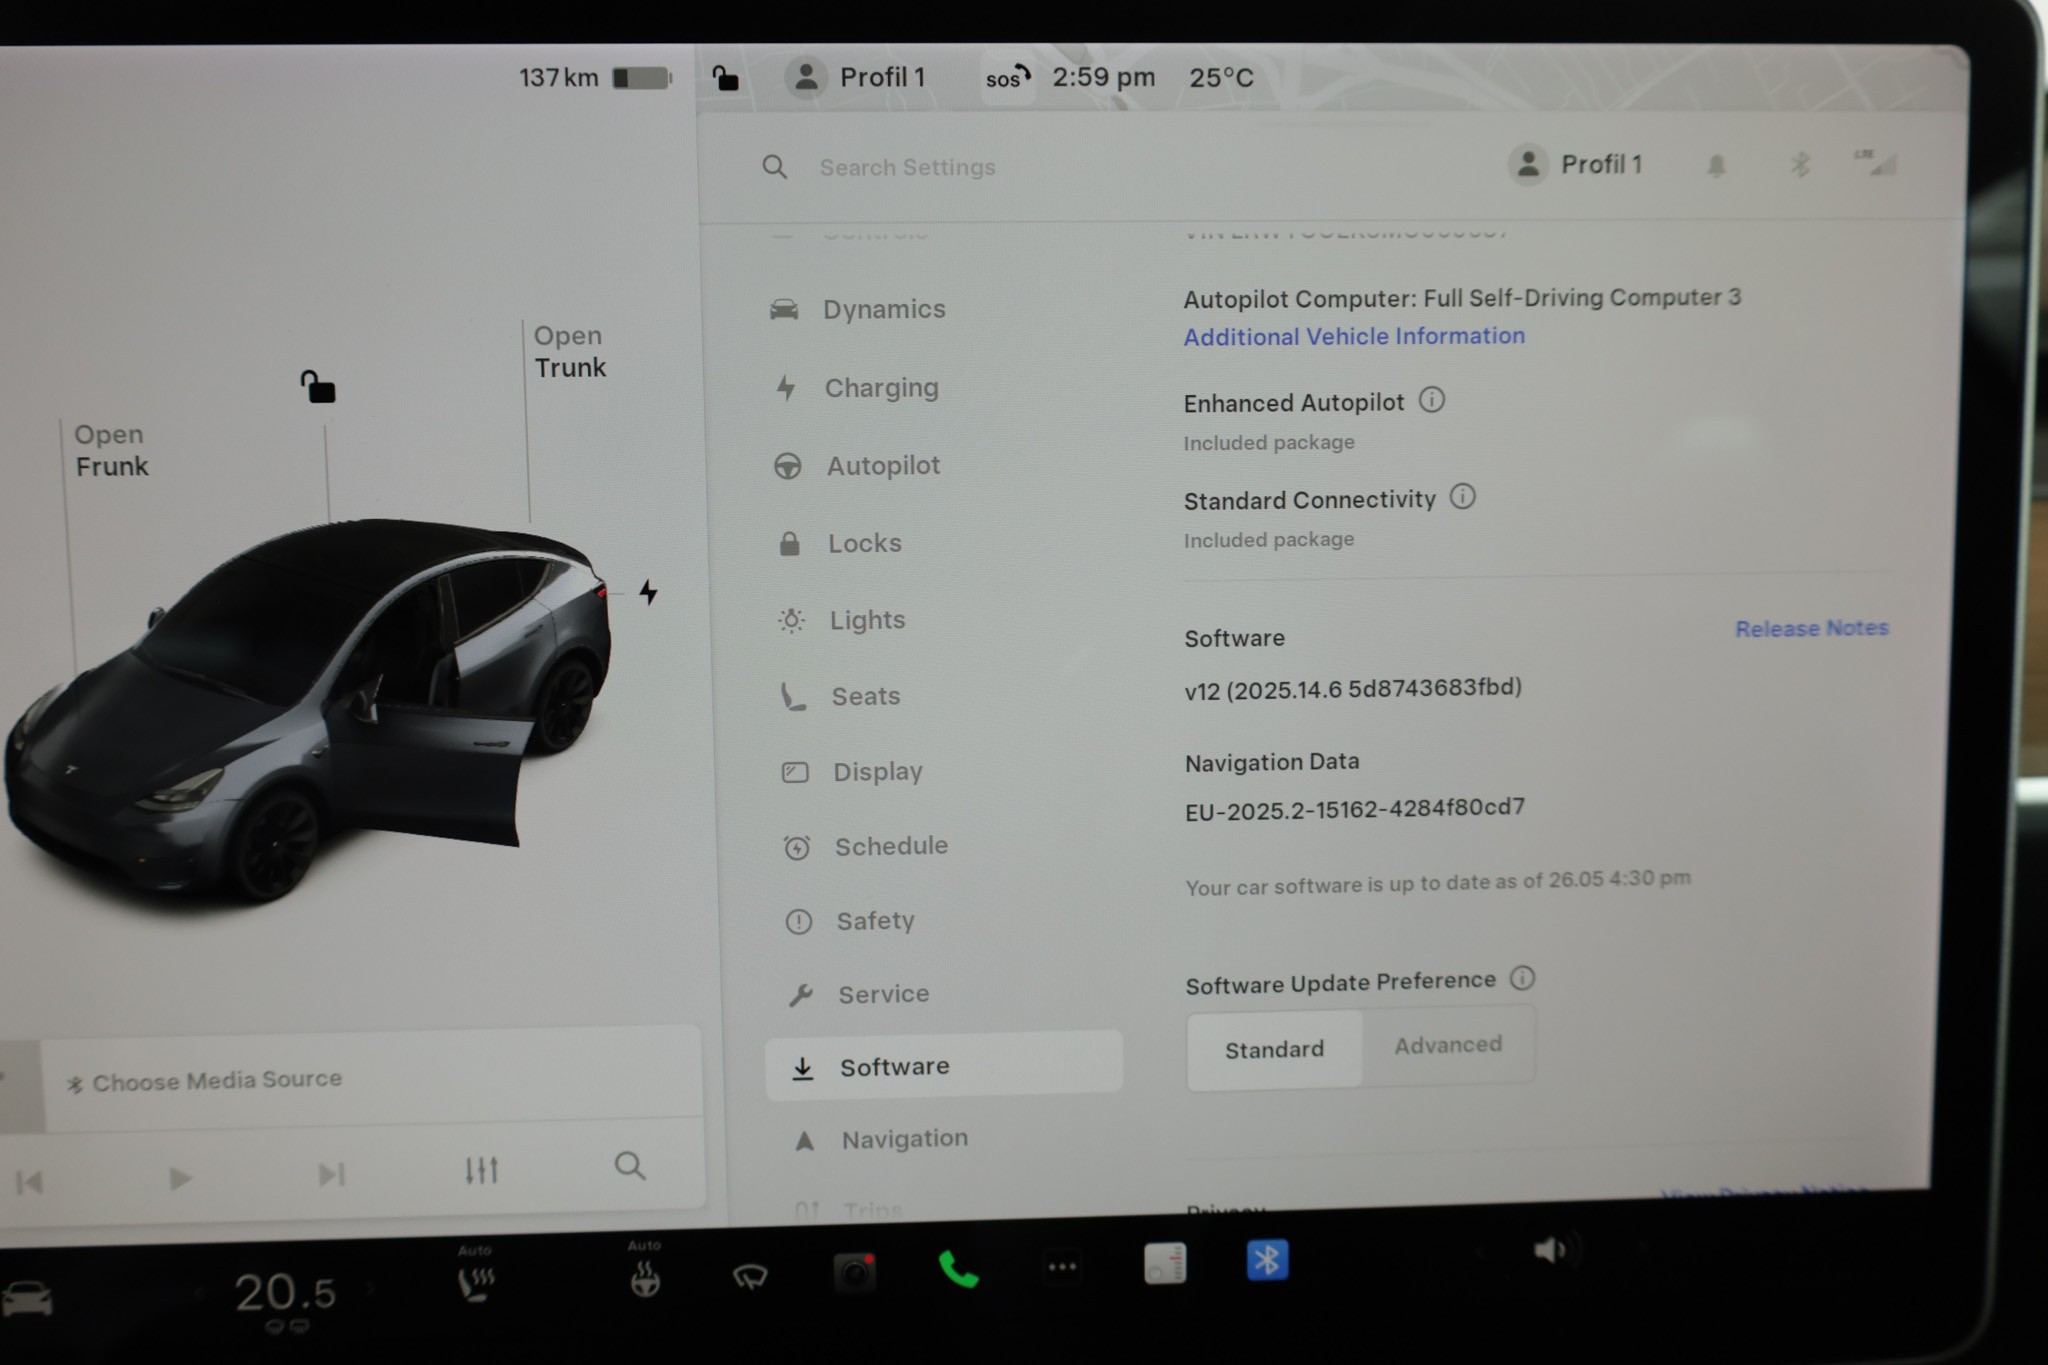Screen dimensions: 2048x1365
Task: Tap the unlock icon in status bar
Action: point(725,77)
